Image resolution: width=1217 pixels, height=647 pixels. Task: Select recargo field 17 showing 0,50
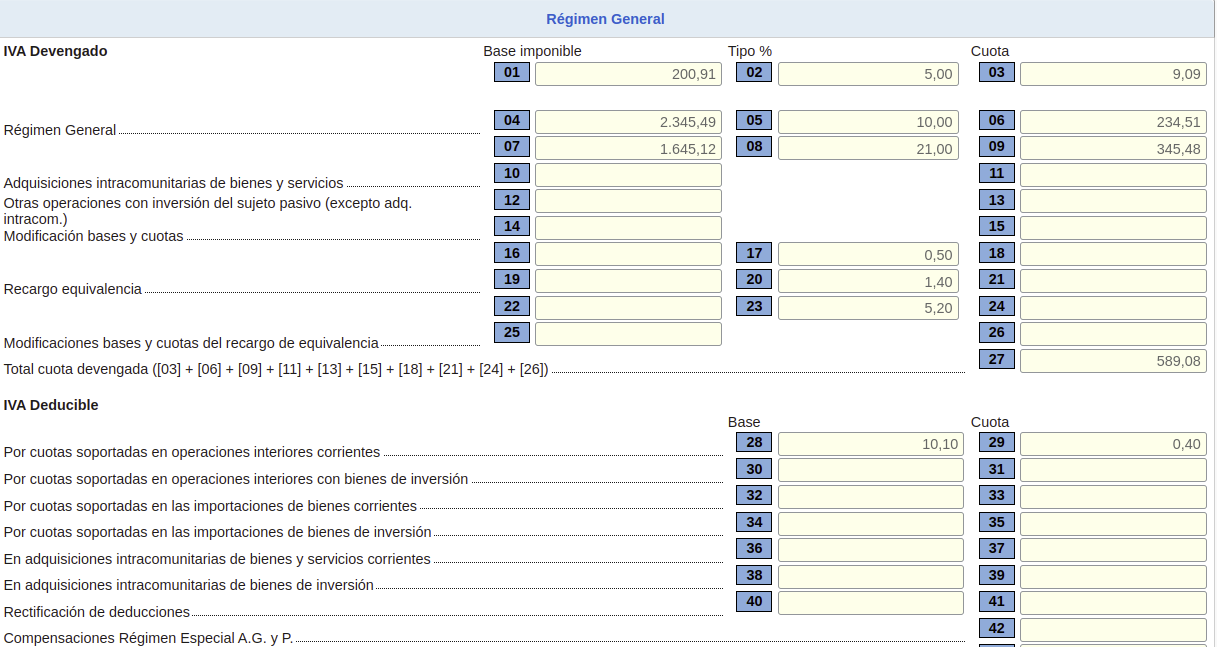[868, 254]
